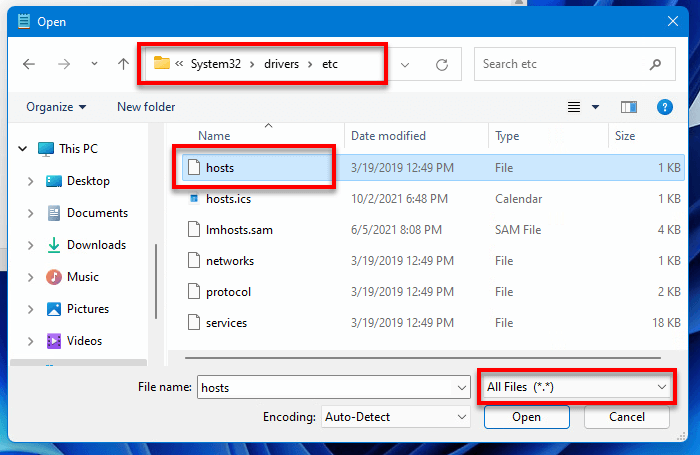Click the protocol file icon
Viewport: 700px width, 455px height.
click(194, 291)
